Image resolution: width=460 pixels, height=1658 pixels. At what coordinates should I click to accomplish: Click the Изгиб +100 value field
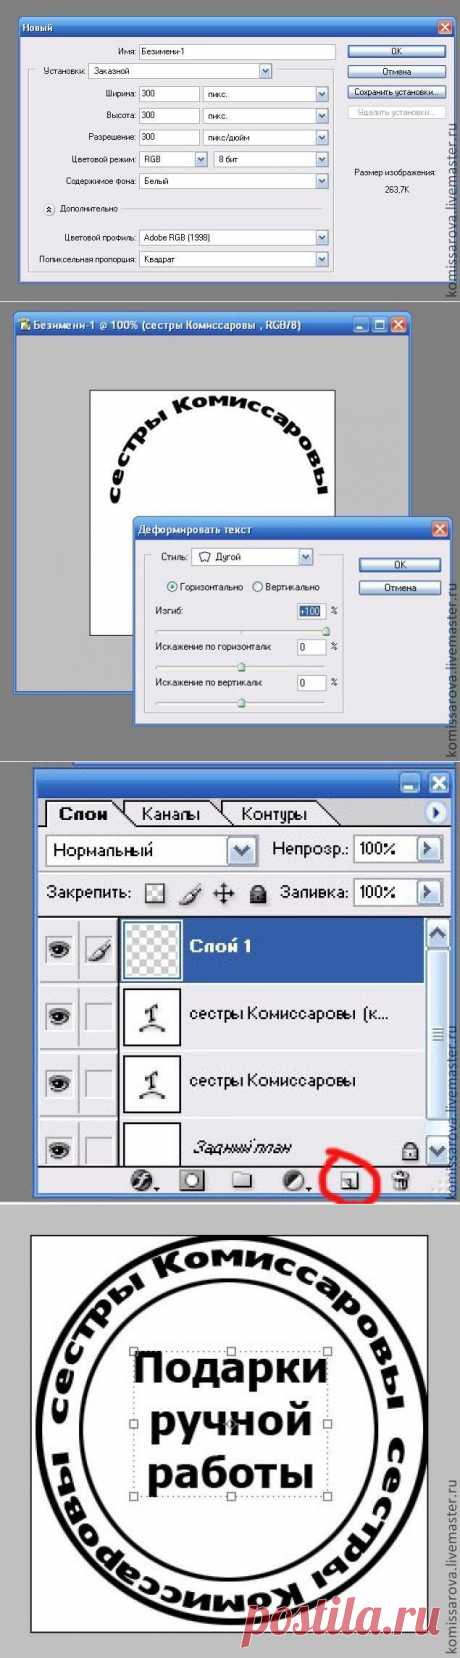tap(311, 611)
